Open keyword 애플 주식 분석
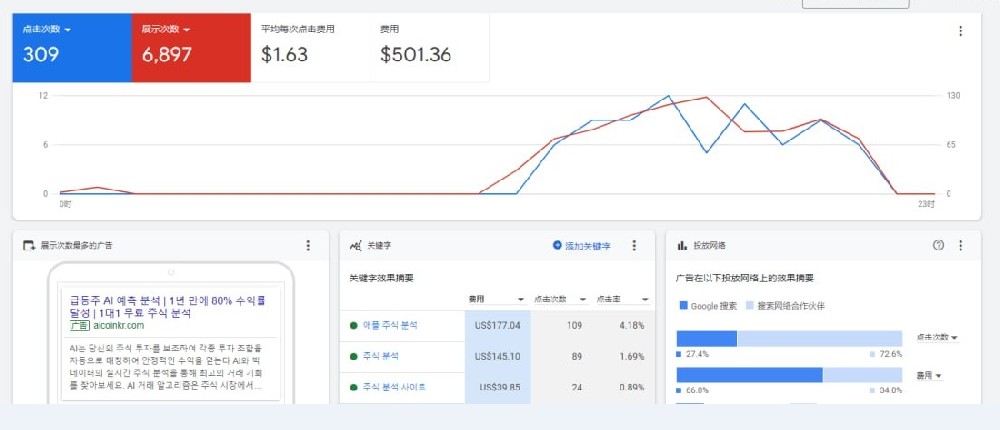Viewport: 1000px width, 430px height. [x=390, y=325]
